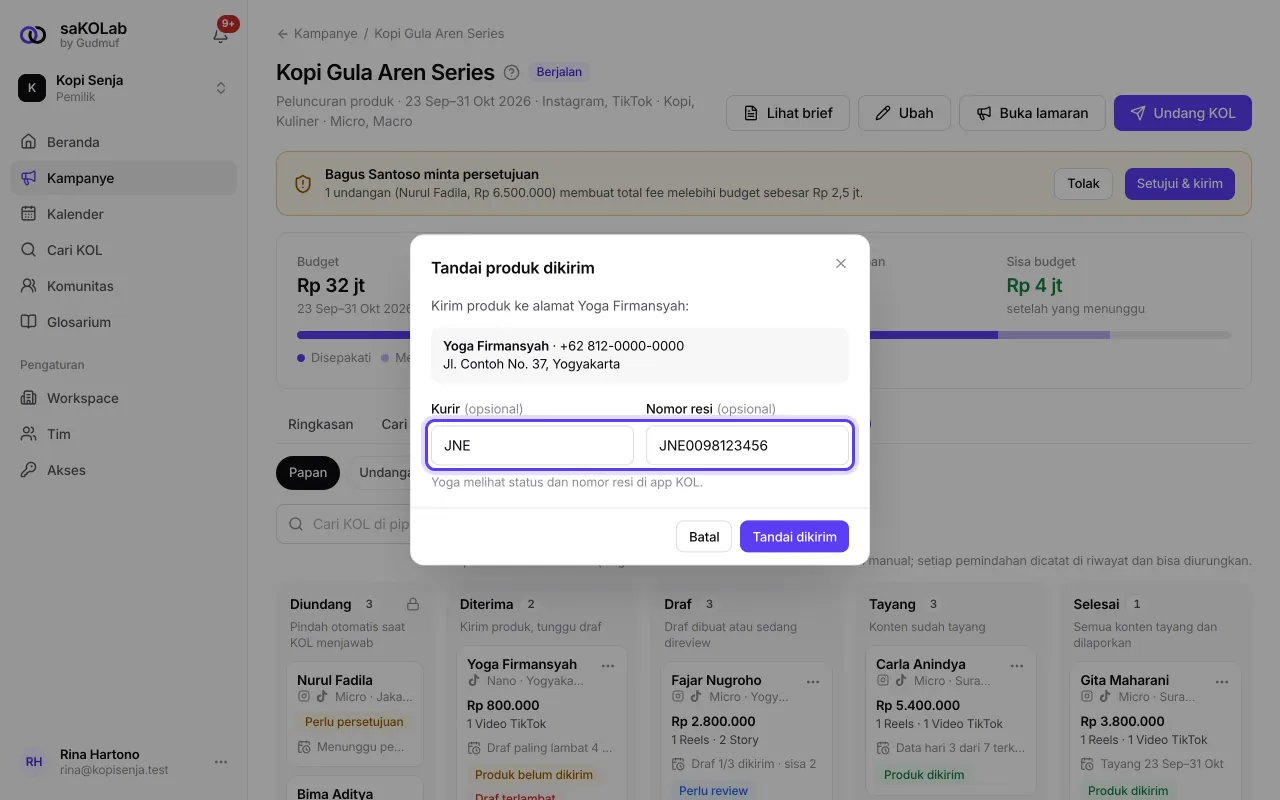Click Kopi Gula Aren Series breadcrumb
This screenshot has height=800, width=1280.
439,33
